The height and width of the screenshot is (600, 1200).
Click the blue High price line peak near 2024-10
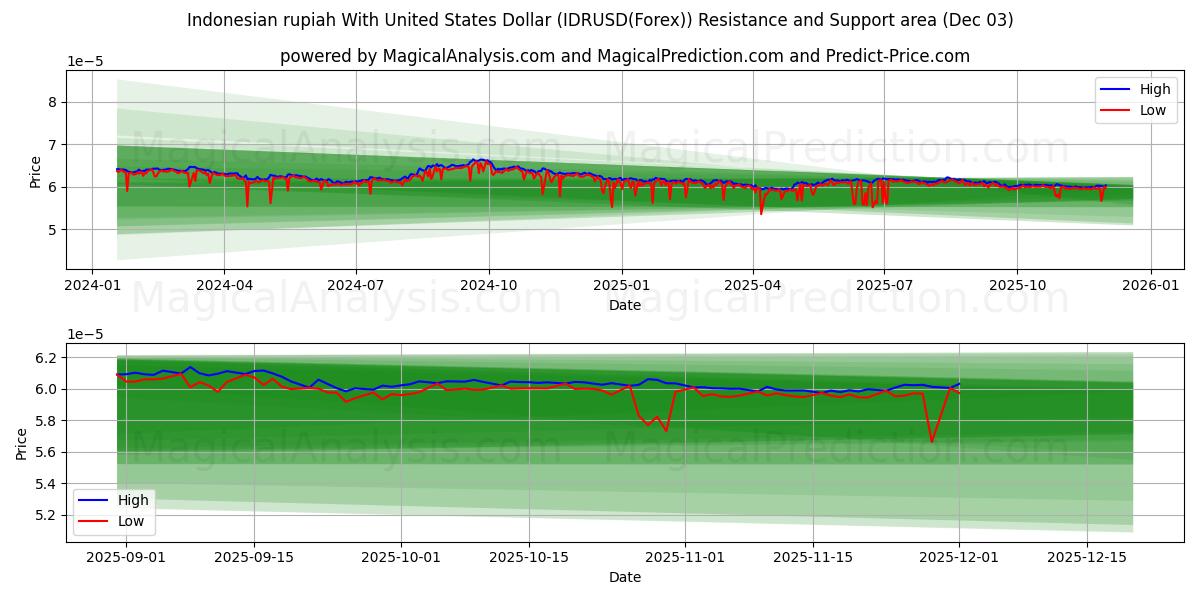click(x=476, y=159)
